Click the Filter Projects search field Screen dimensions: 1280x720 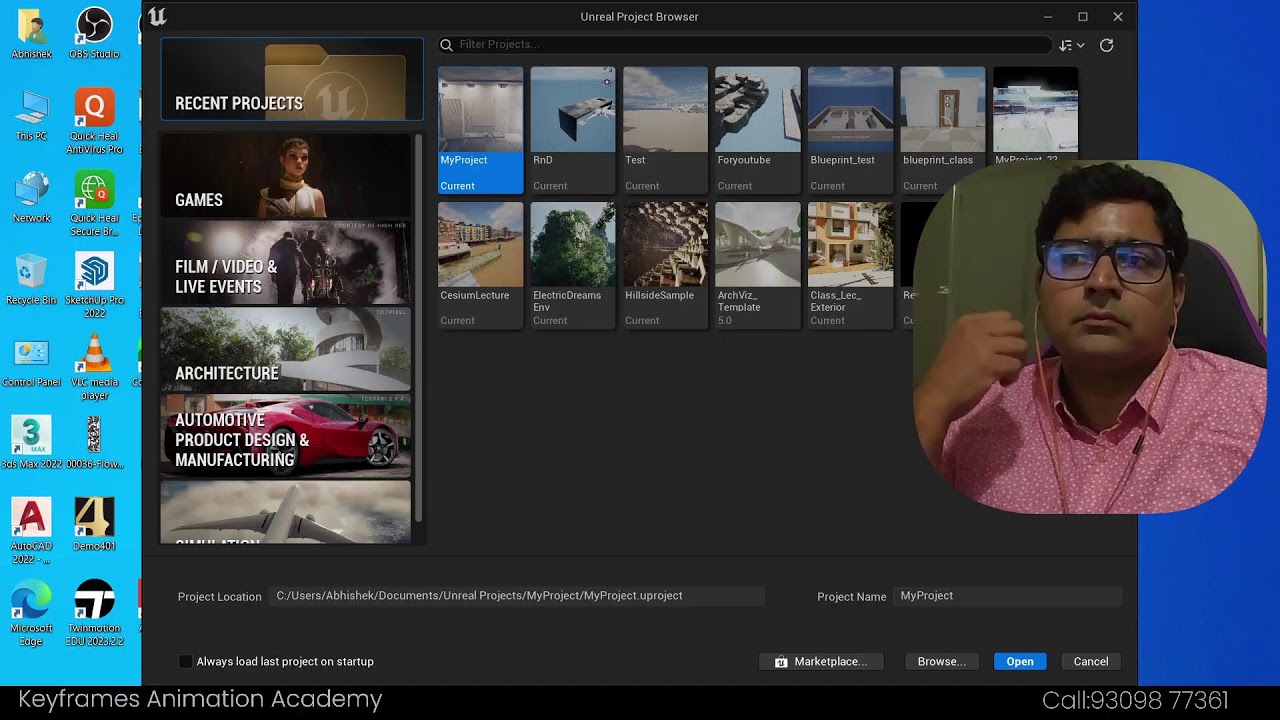745,45
